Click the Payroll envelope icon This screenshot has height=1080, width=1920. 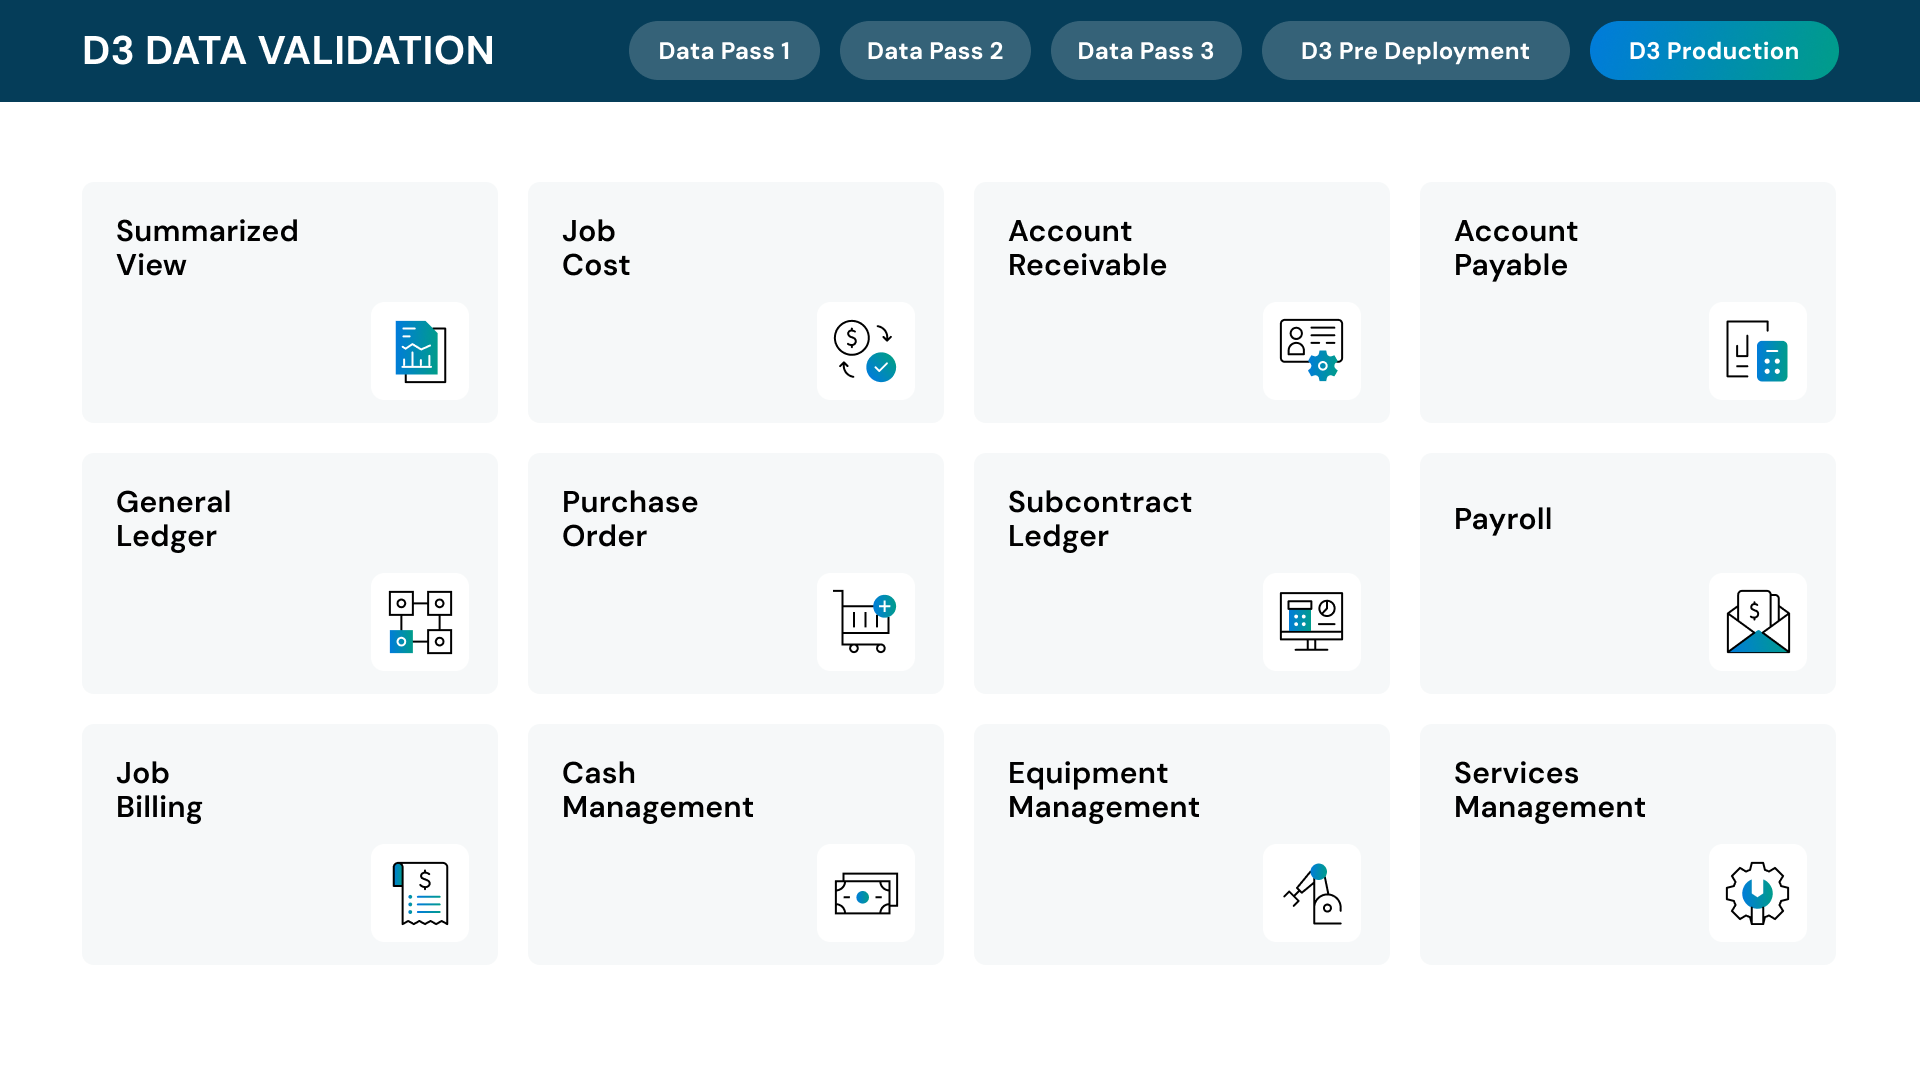click(x=1758, y=622)
